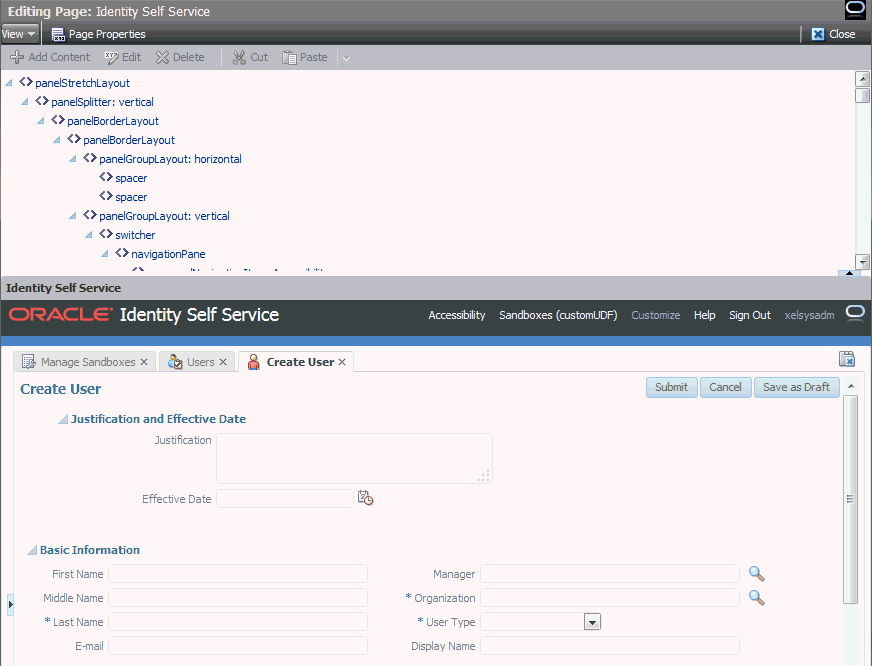Select the switcher tree item
The width and height of the screenshot is (872, 666).
(135, 235)
